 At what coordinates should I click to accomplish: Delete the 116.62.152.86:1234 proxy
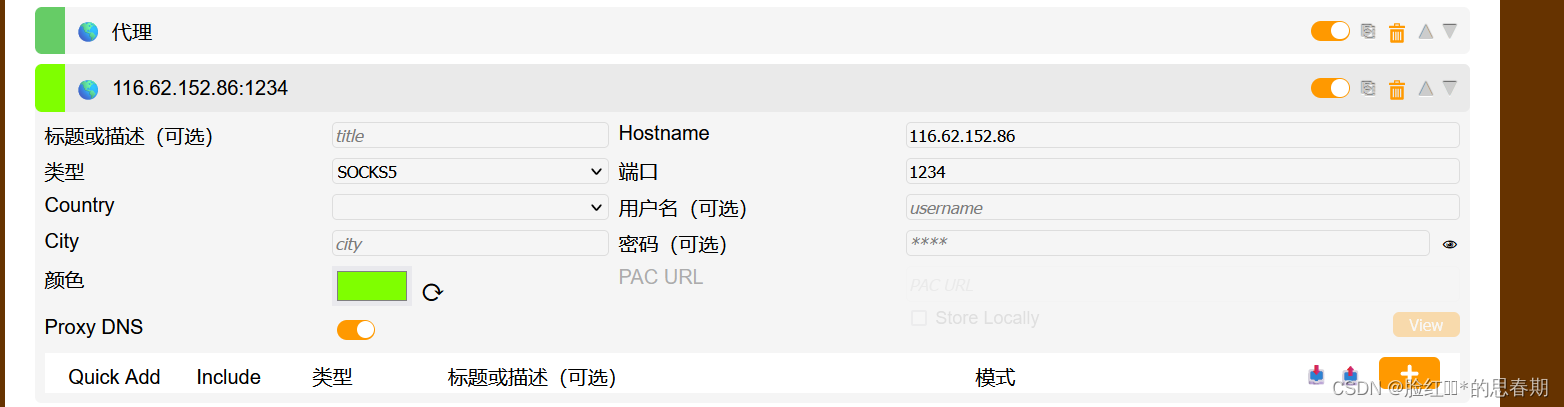[1397, 89]
